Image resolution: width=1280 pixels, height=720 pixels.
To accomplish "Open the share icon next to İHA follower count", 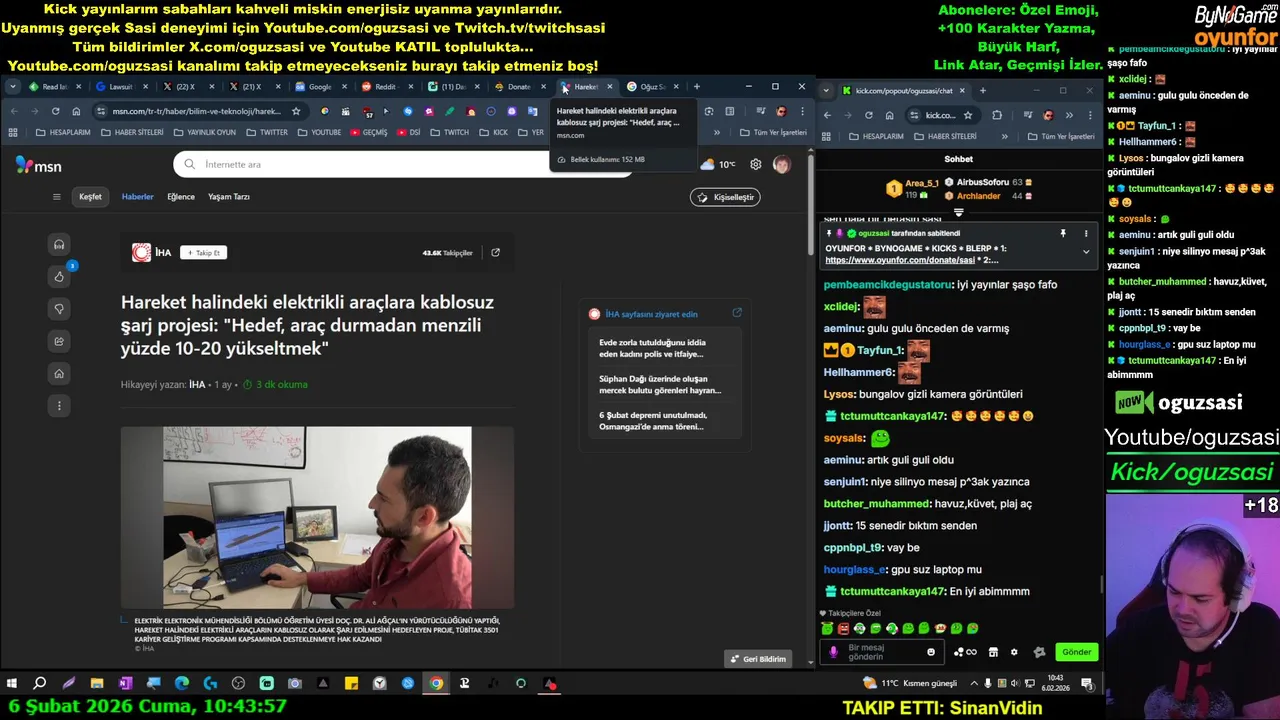I will click(x=495, y=253).
